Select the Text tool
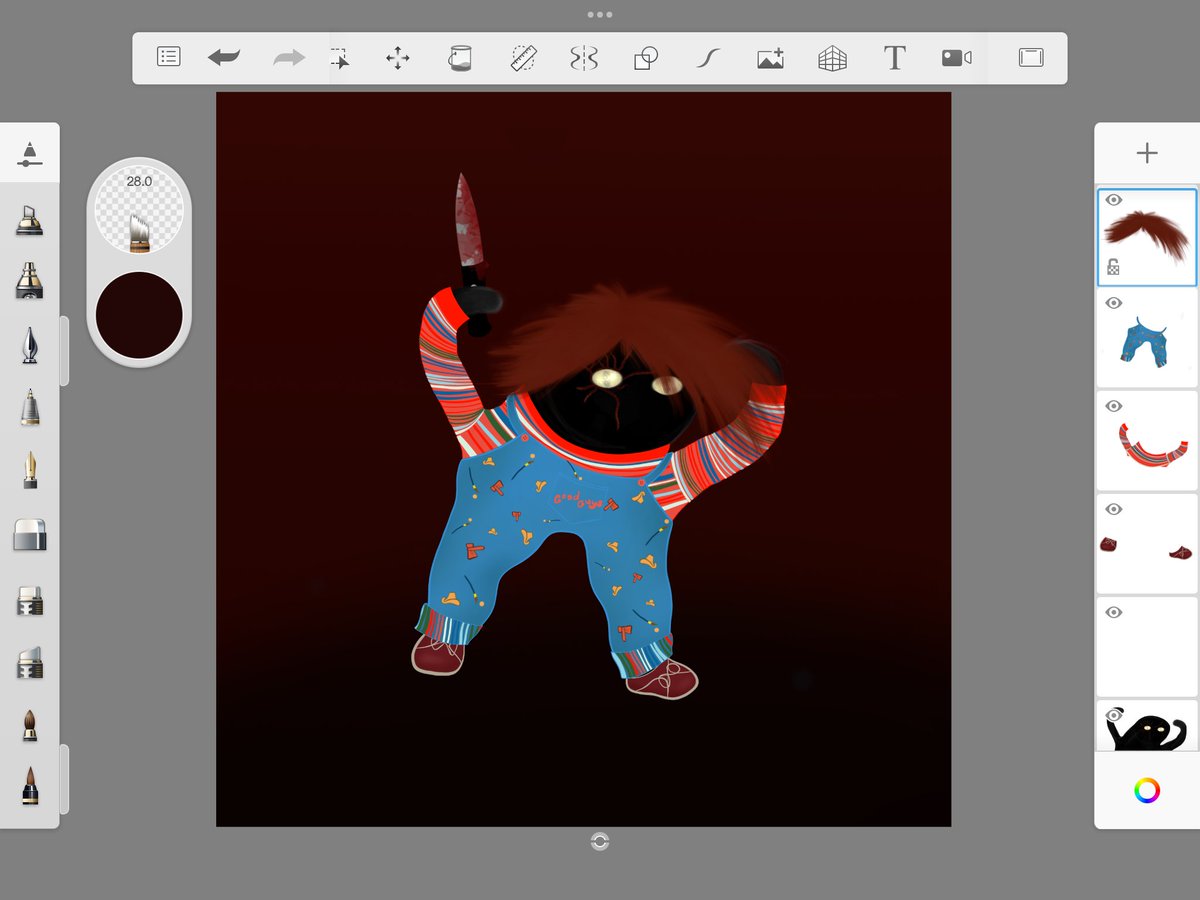1200x900 pixels. coord(894,58)
